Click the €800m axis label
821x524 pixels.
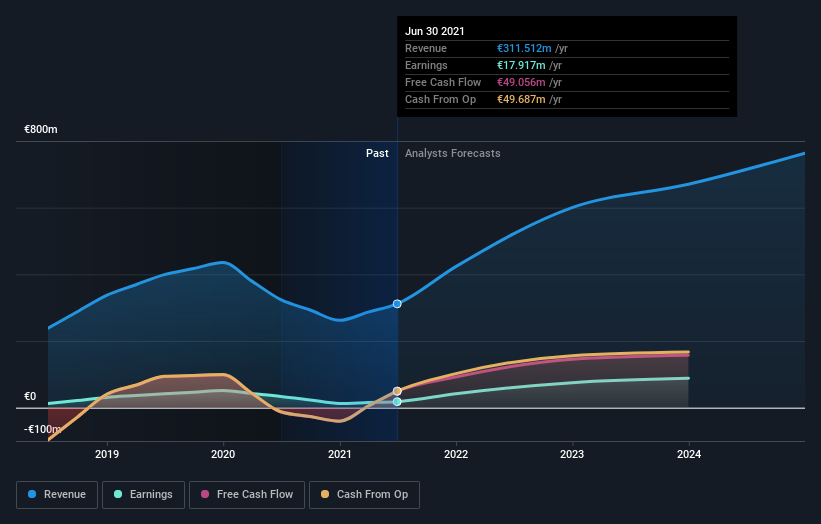click(x=41, y=129)
